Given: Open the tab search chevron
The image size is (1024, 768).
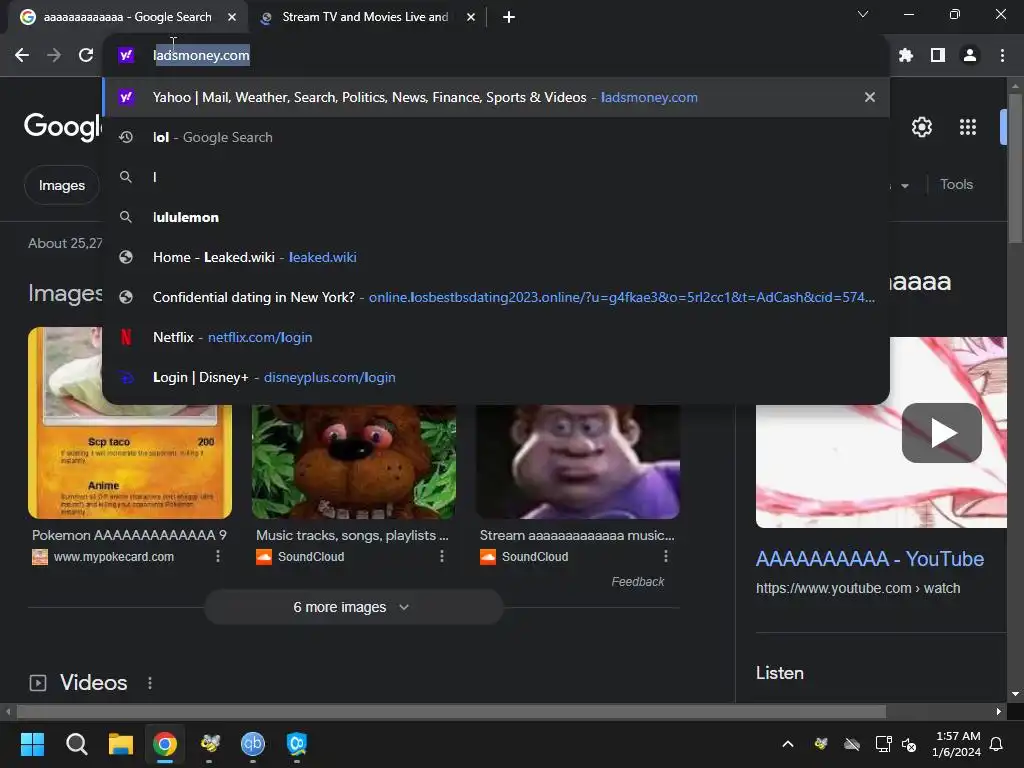Looking at the screenshot, I should (x=863, y=14).
